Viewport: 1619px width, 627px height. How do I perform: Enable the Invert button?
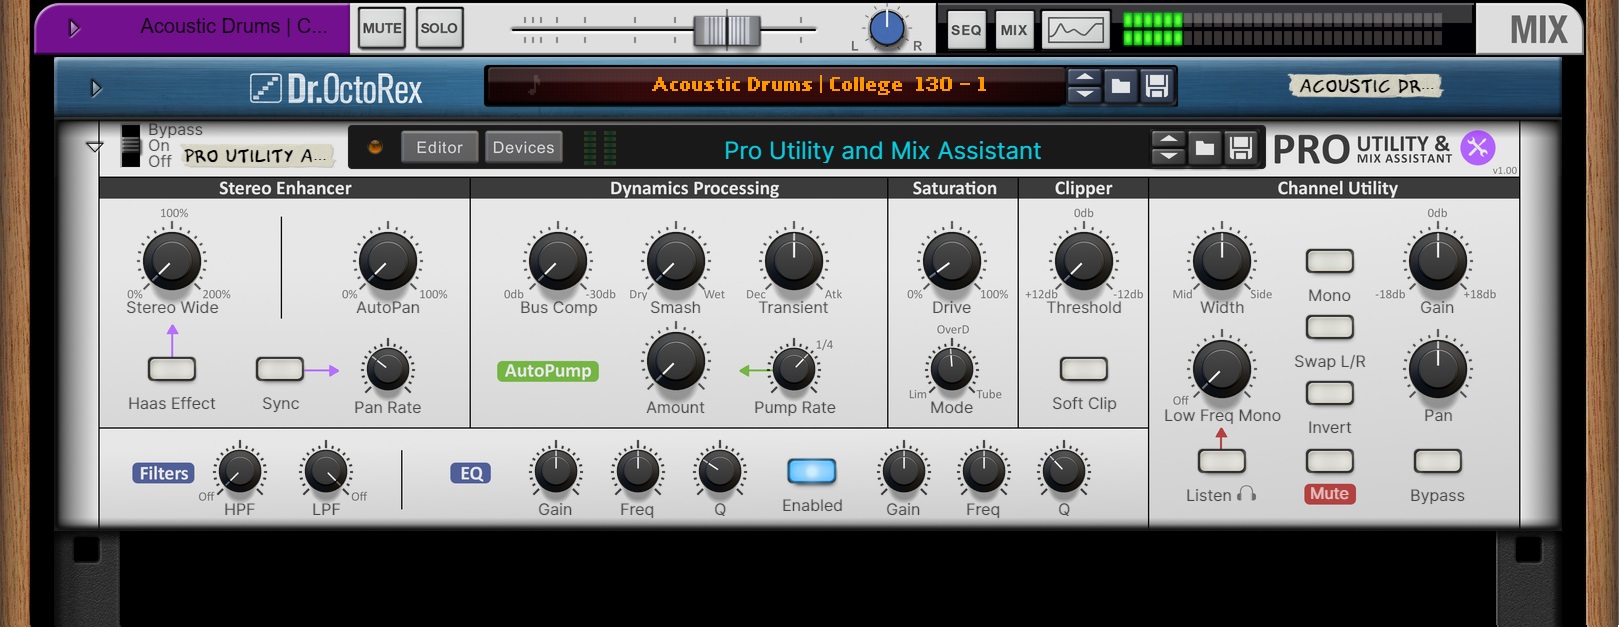click(x=1330, y=393)
